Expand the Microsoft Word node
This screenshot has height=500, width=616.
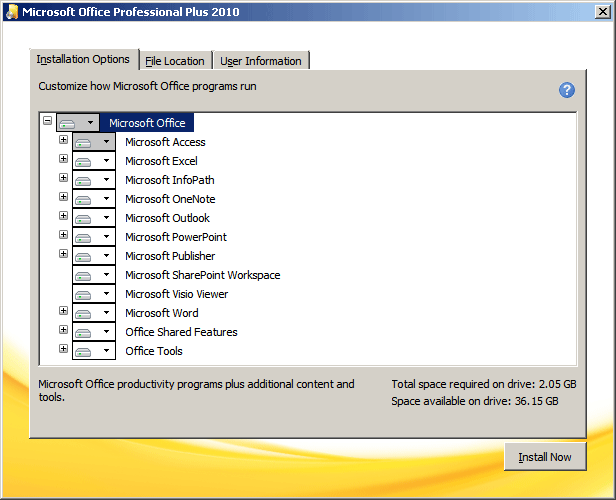pos(63,310)
